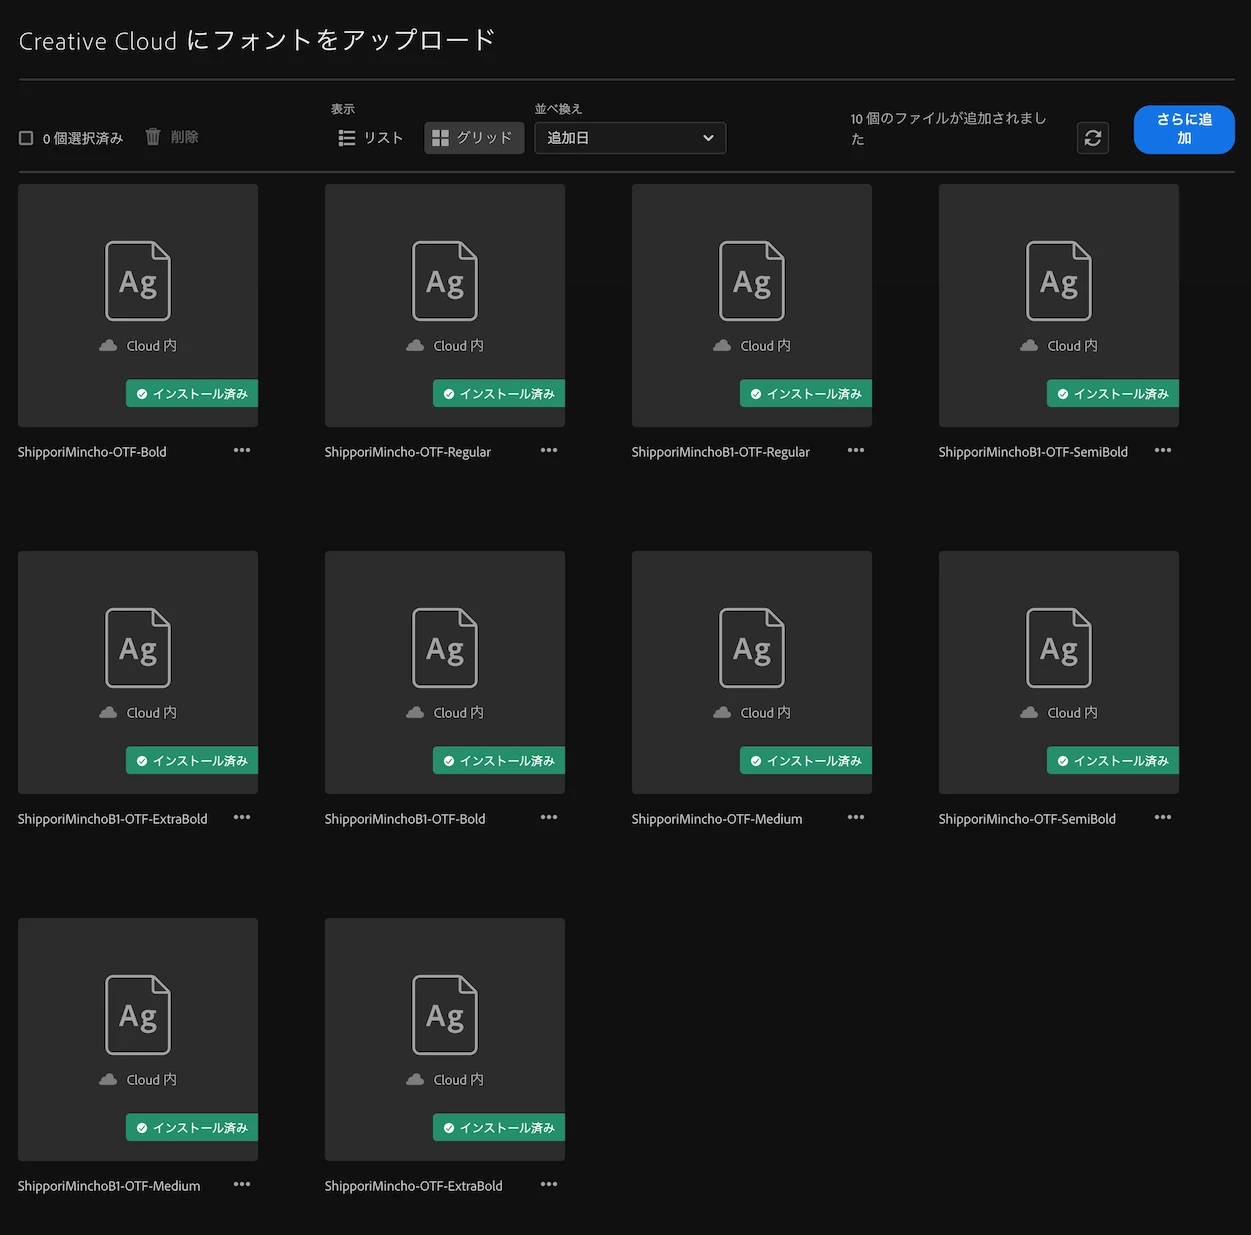Viewport: 1251px width, 1235px height.
Task: Click Ag font icon of ShipporiMincho-OTF-Medium
Action: point(752,648)
